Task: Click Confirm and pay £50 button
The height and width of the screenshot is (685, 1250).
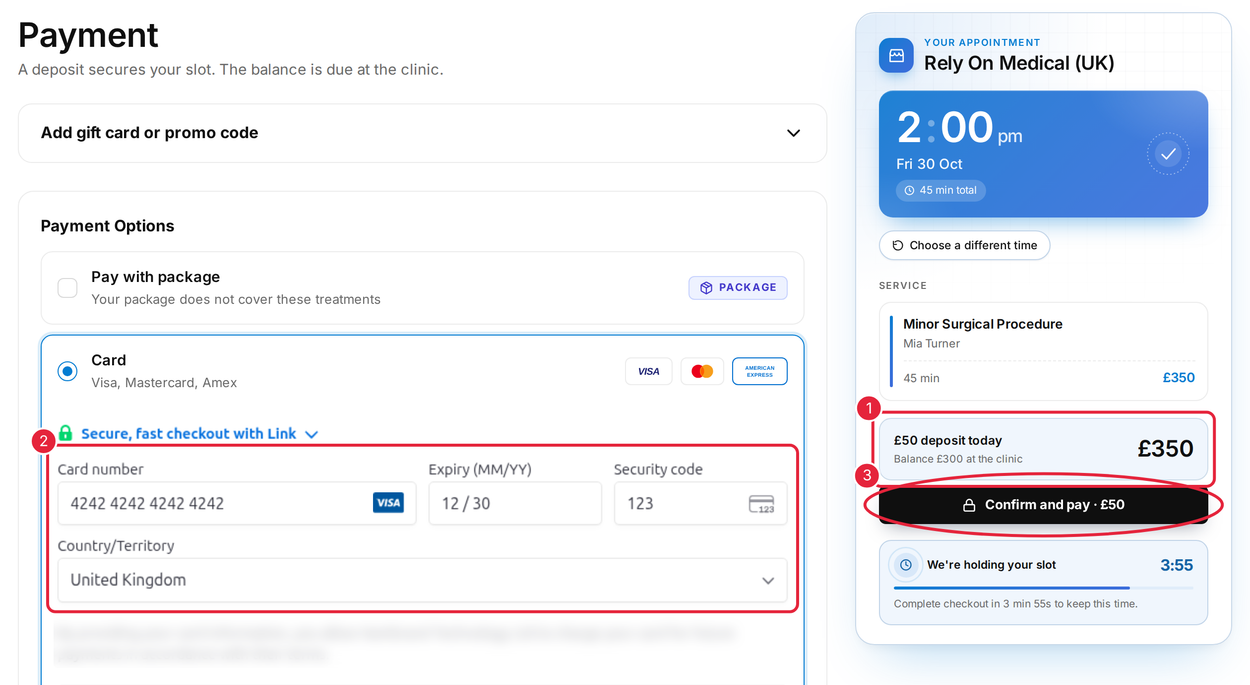Action: (1043, 505)
